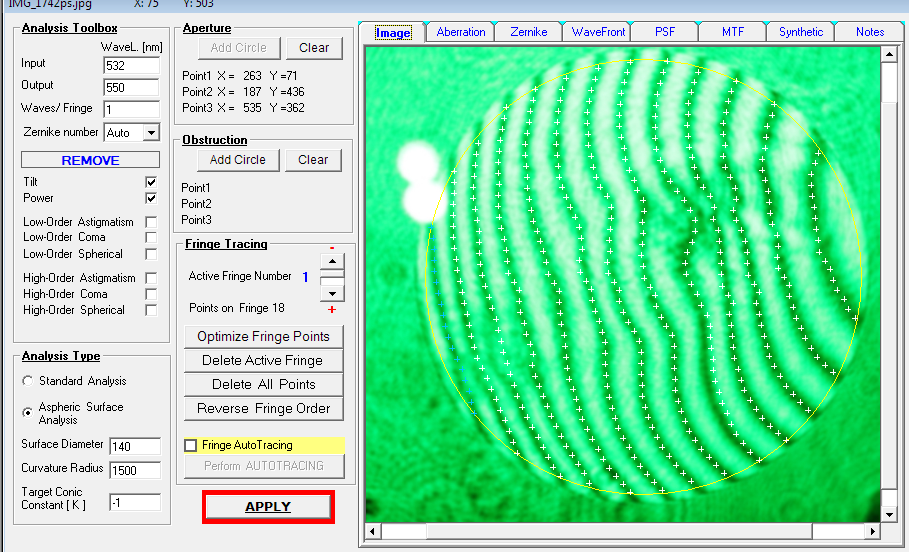Screen dimensions: 909x552
Task: Enable Low-Order Astigmatism removal
Action: click(x=151, y=222)
